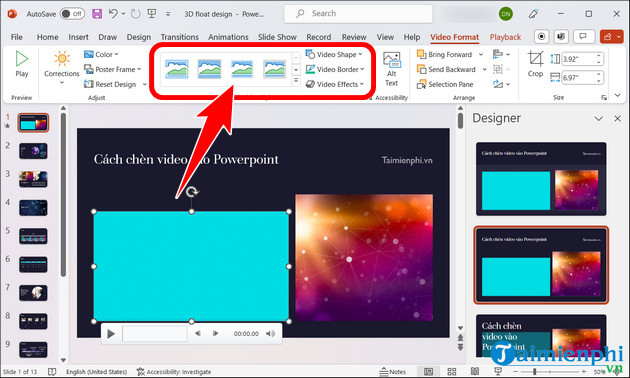The image size is (630, 378).
Task: Open the Share button
Action: click(x=611, y=37)
